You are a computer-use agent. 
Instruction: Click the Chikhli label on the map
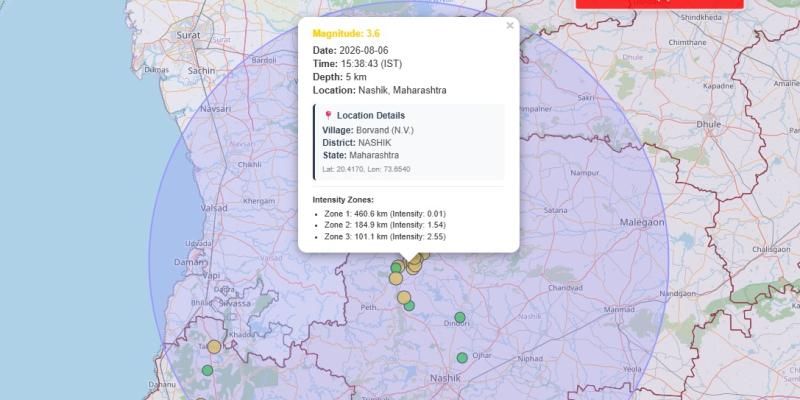(249, 165)
